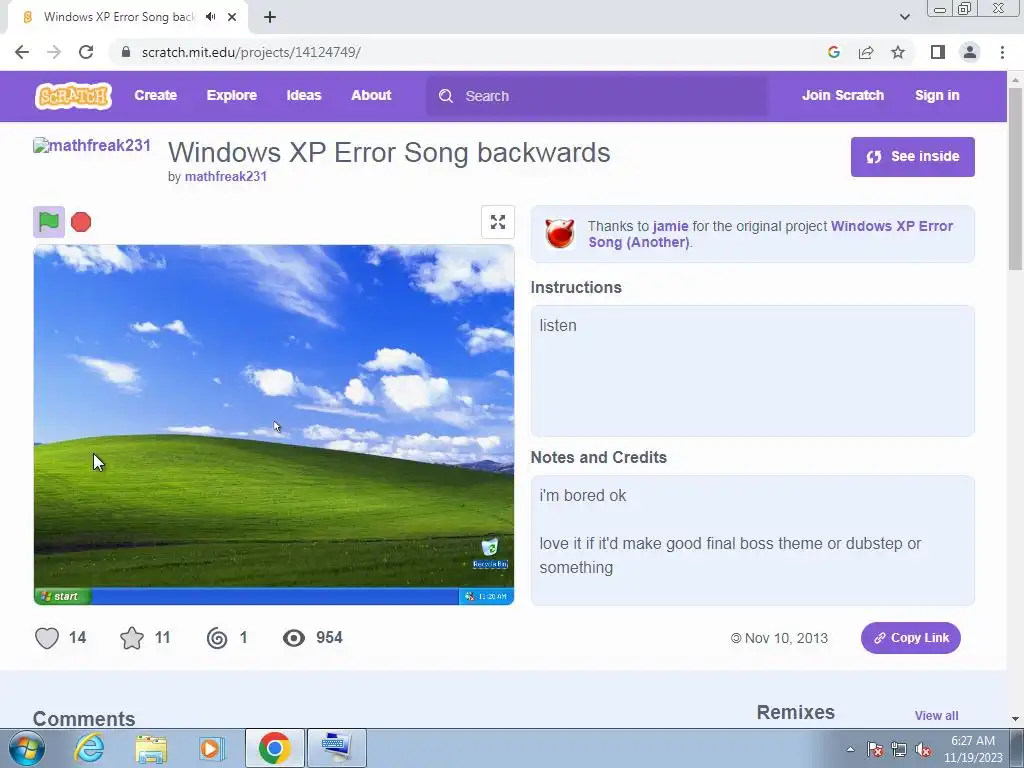Reload the current page

(x=86, y=52)
